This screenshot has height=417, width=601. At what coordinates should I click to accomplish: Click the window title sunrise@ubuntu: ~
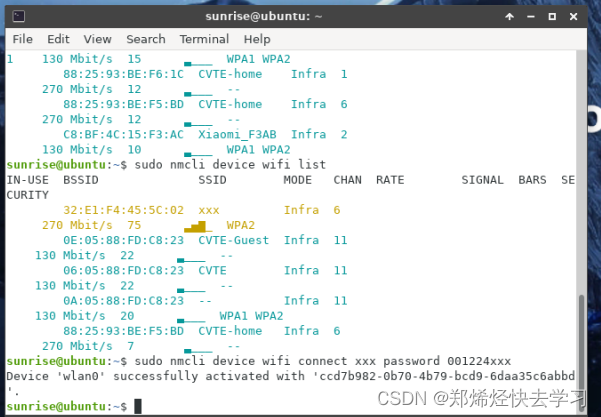(x=264, y=16)
